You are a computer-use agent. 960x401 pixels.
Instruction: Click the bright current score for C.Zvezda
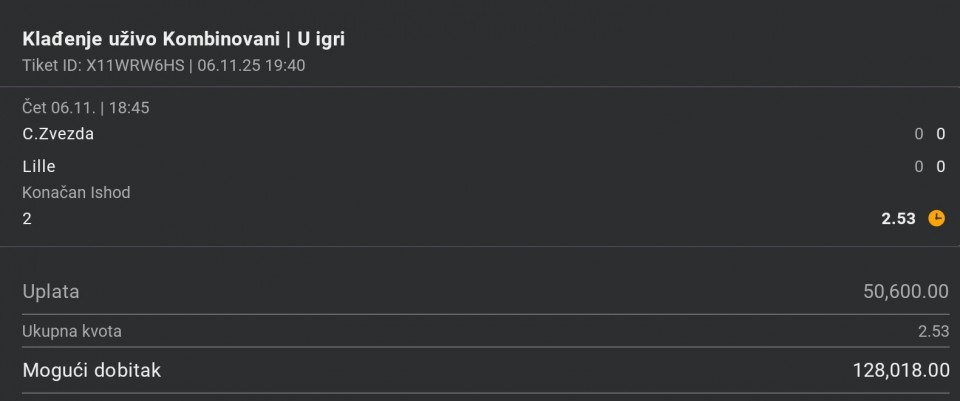940,134
